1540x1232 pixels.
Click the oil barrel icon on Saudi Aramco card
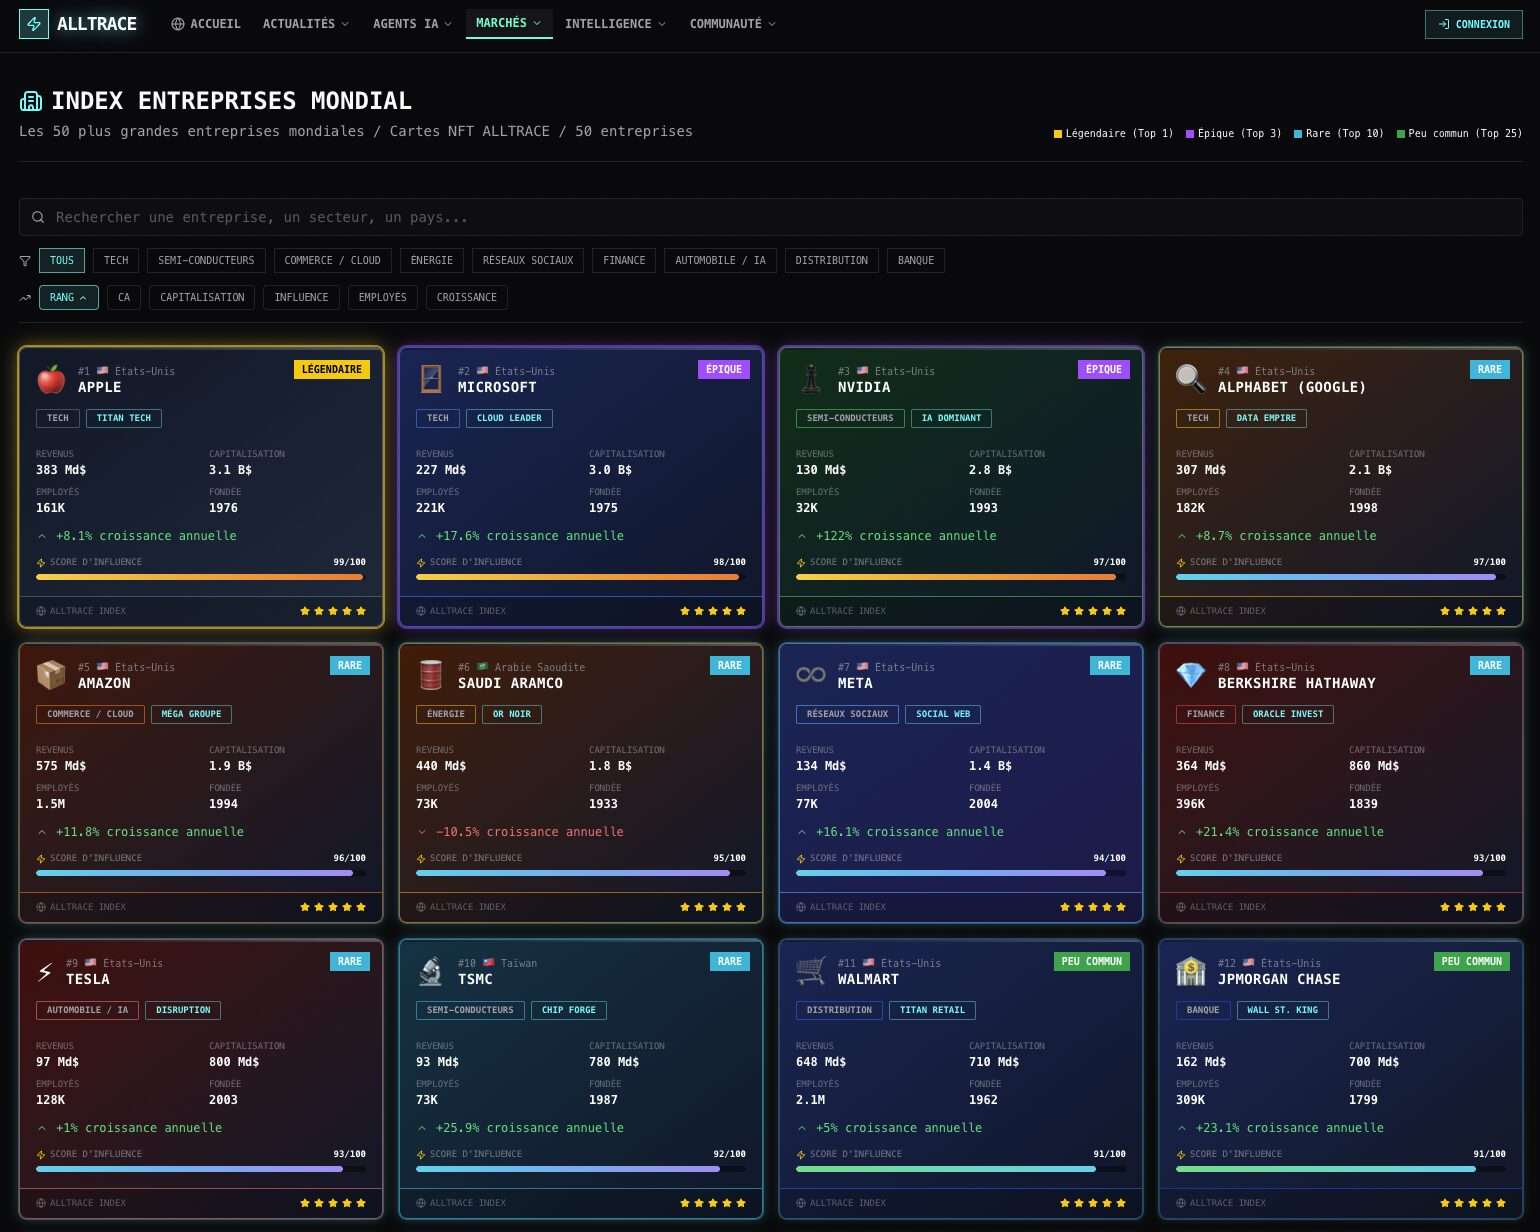tap(431, 675)
